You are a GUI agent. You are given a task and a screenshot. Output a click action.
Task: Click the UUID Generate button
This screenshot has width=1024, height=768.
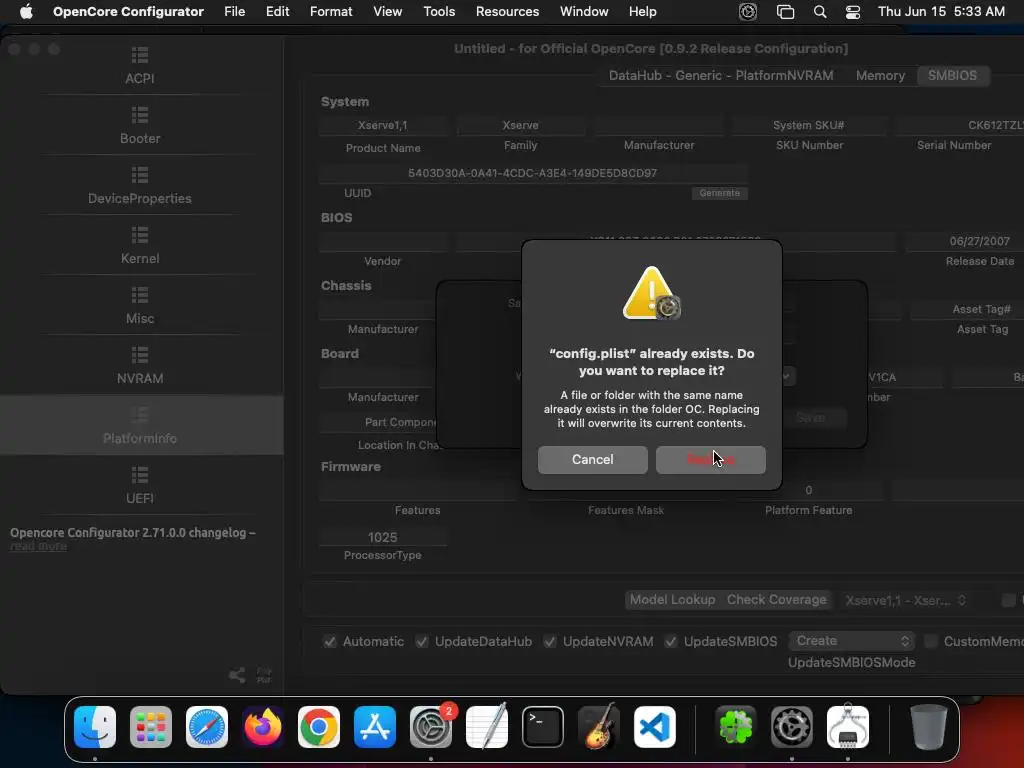(720, 193)
